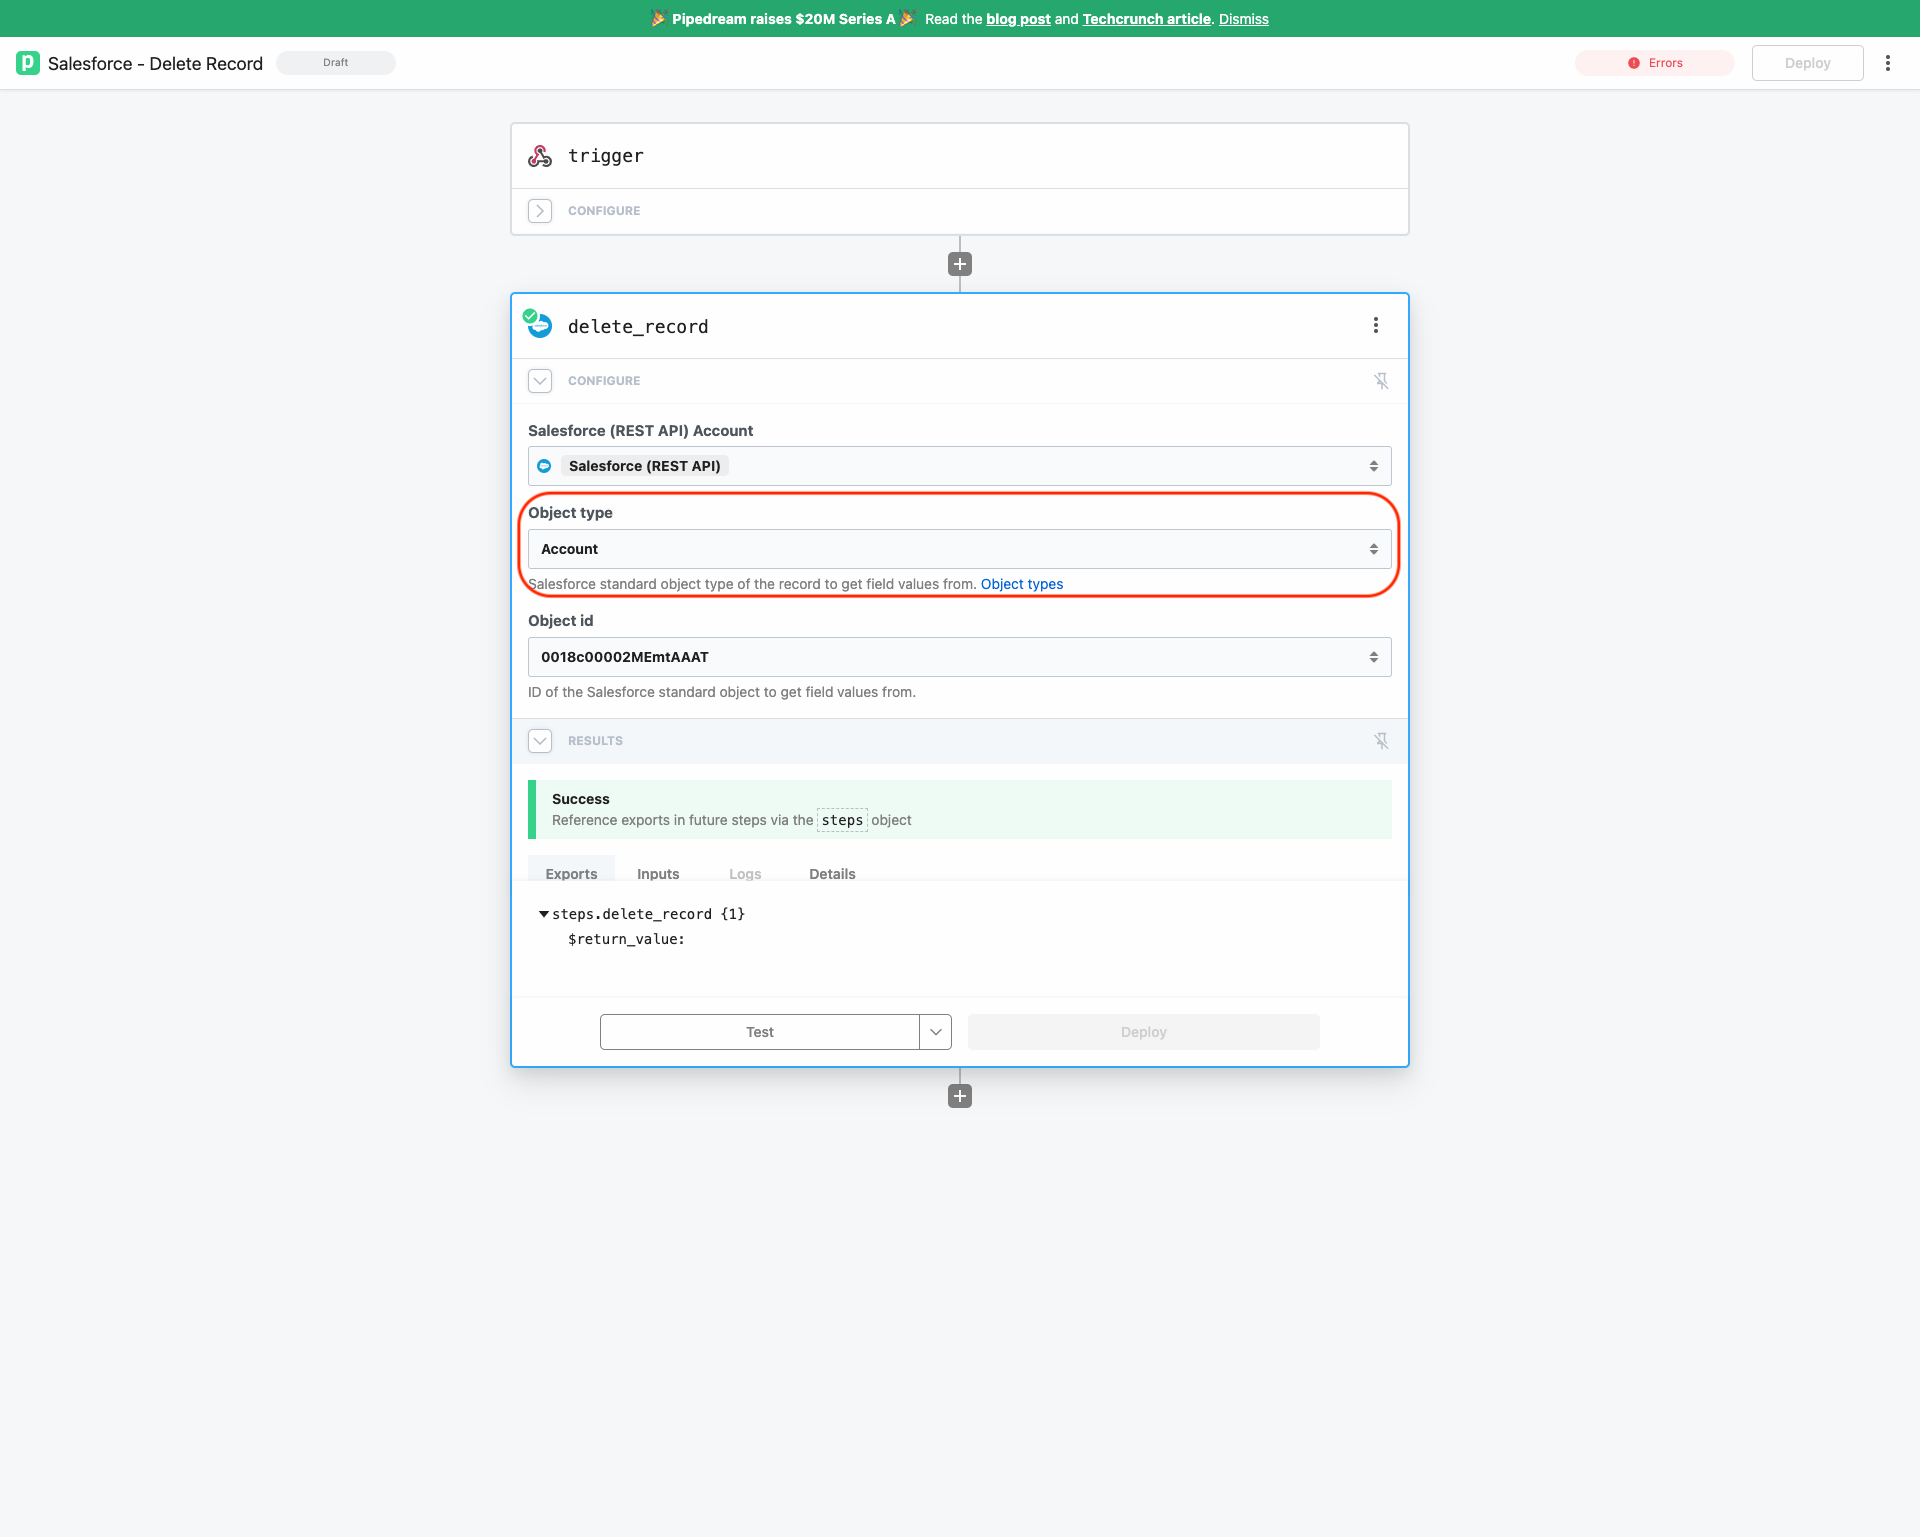
Task: Open the workflow overflow menu at top right
Action: (x=1888, y=62)
